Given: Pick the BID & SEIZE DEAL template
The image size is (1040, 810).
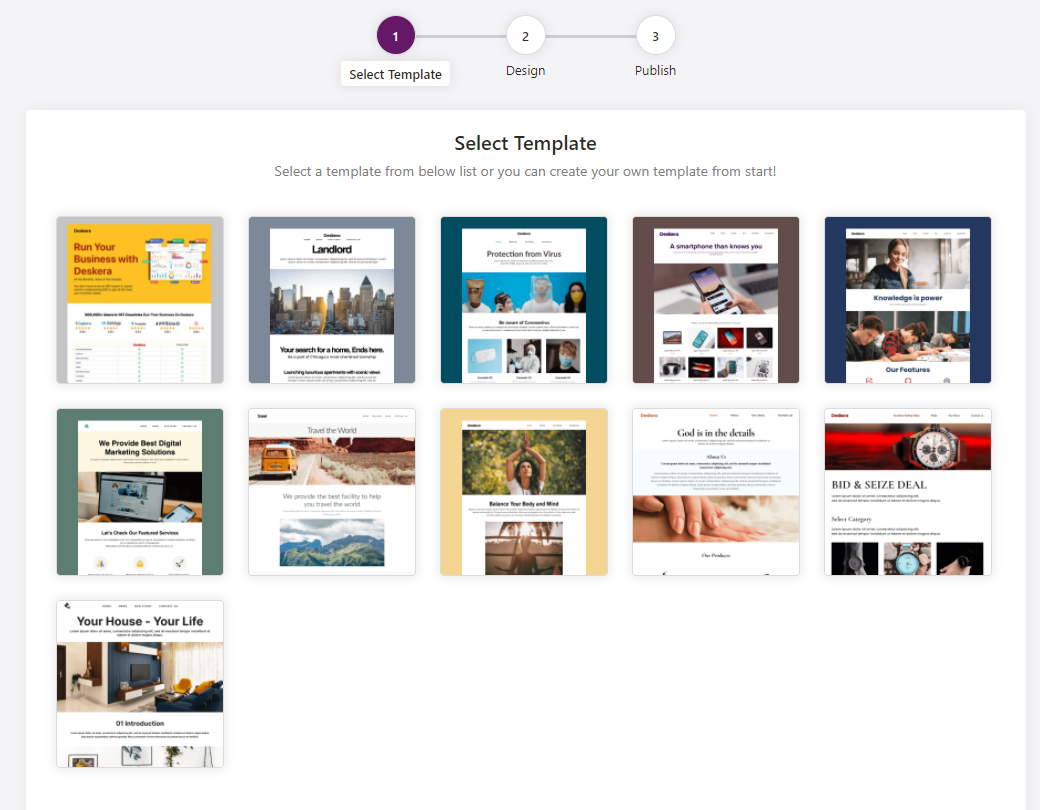Looking at the screenshot, I should click(908, 492).
